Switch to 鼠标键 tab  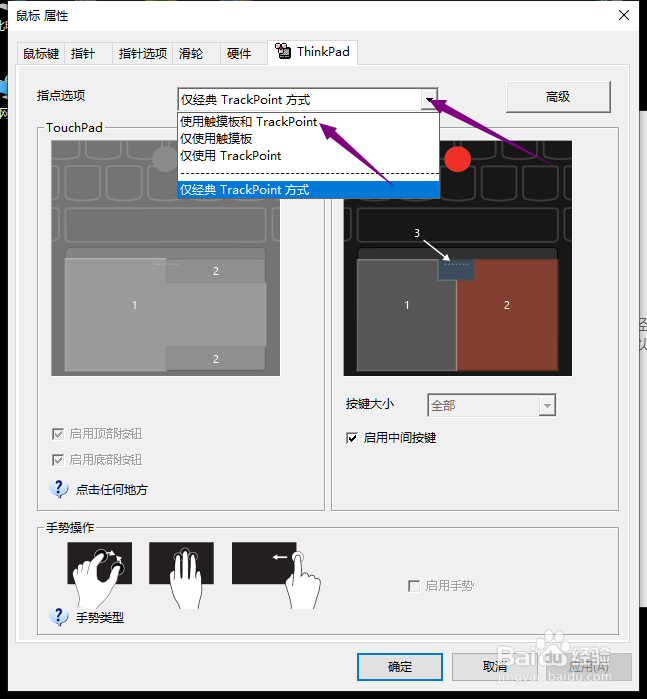coord(41,53)
